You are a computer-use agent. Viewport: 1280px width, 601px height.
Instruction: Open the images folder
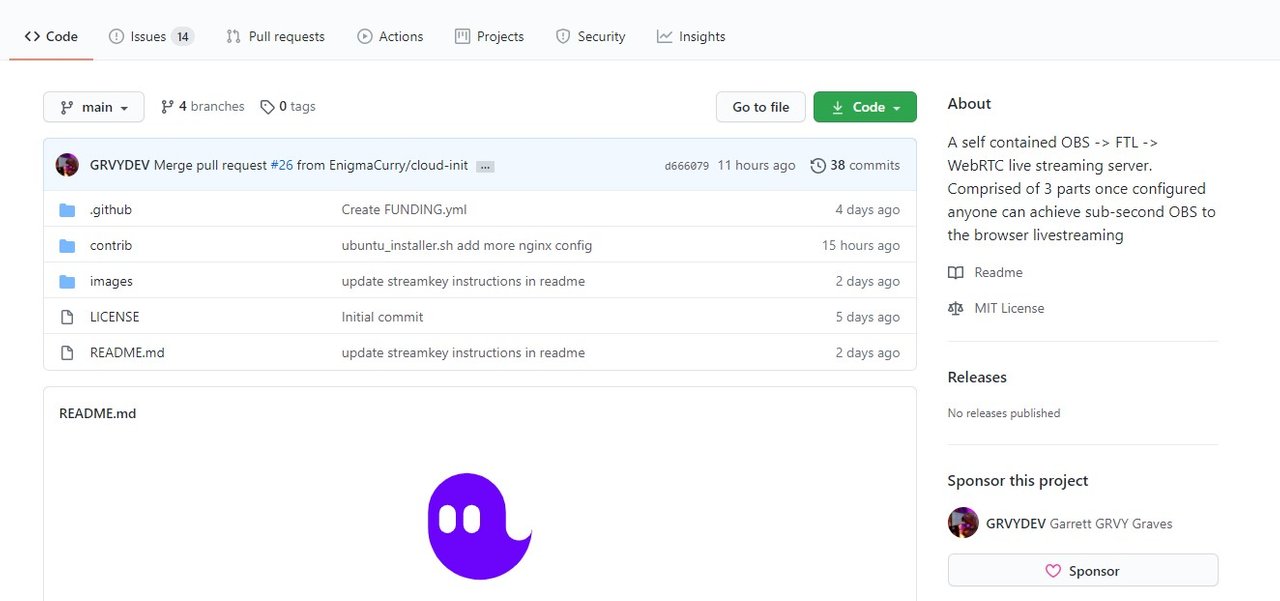tap(111, 282)
